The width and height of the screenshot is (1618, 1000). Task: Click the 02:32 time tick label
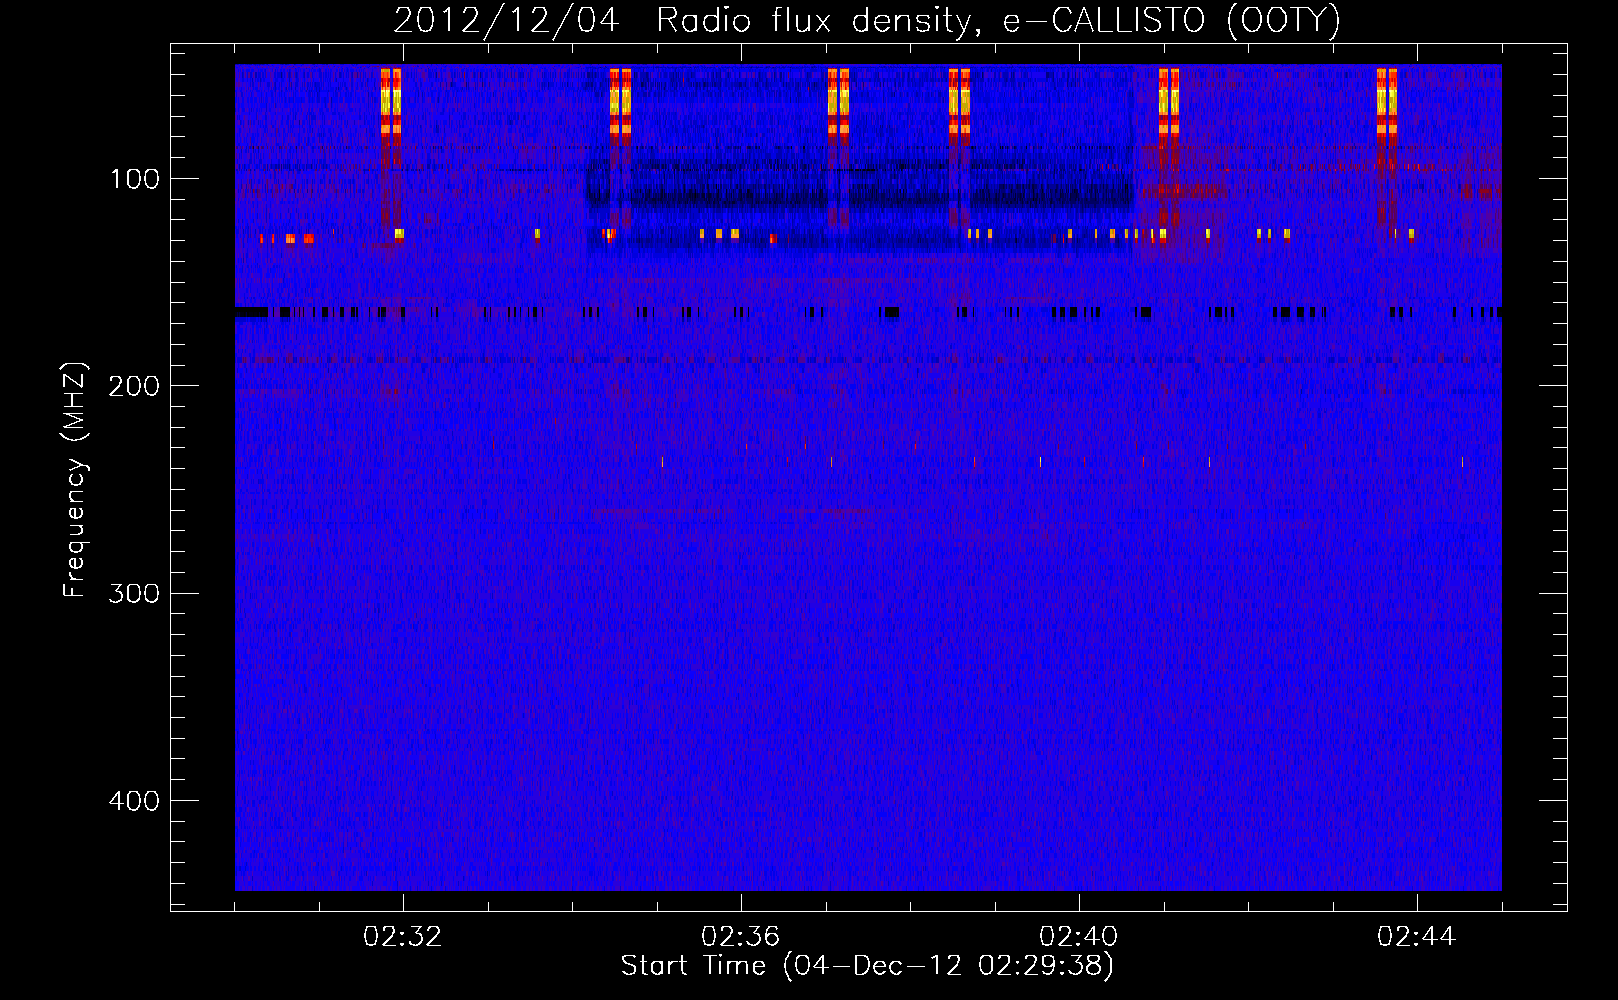click(403, 936)
